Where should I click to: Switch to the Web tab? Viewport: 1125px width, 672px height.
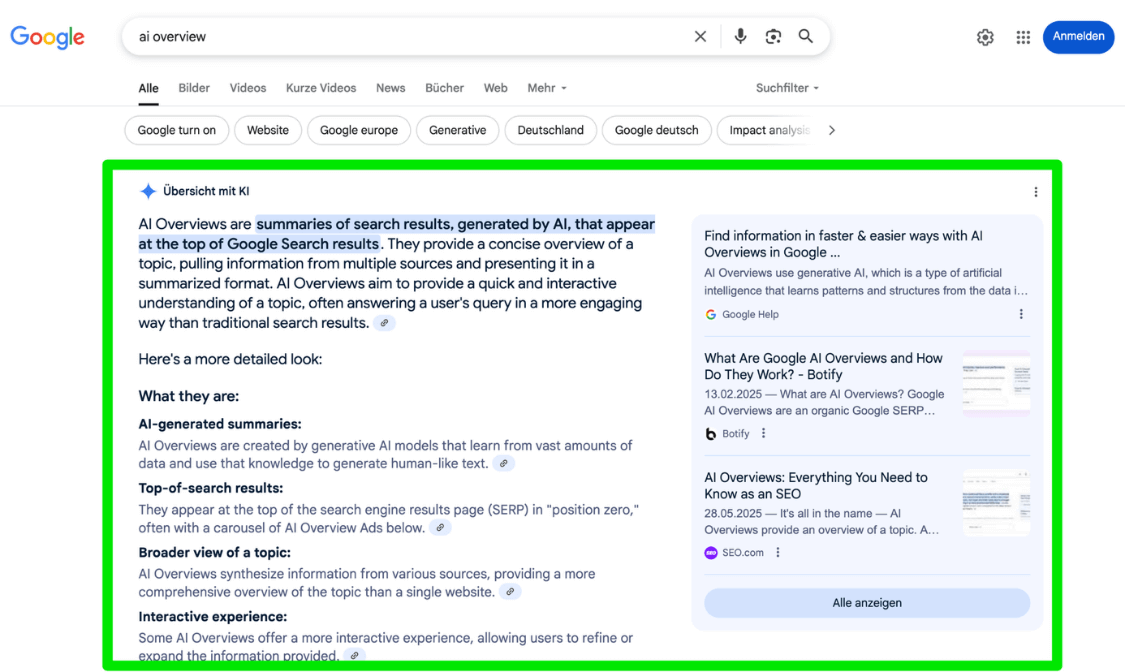point(495,88)
